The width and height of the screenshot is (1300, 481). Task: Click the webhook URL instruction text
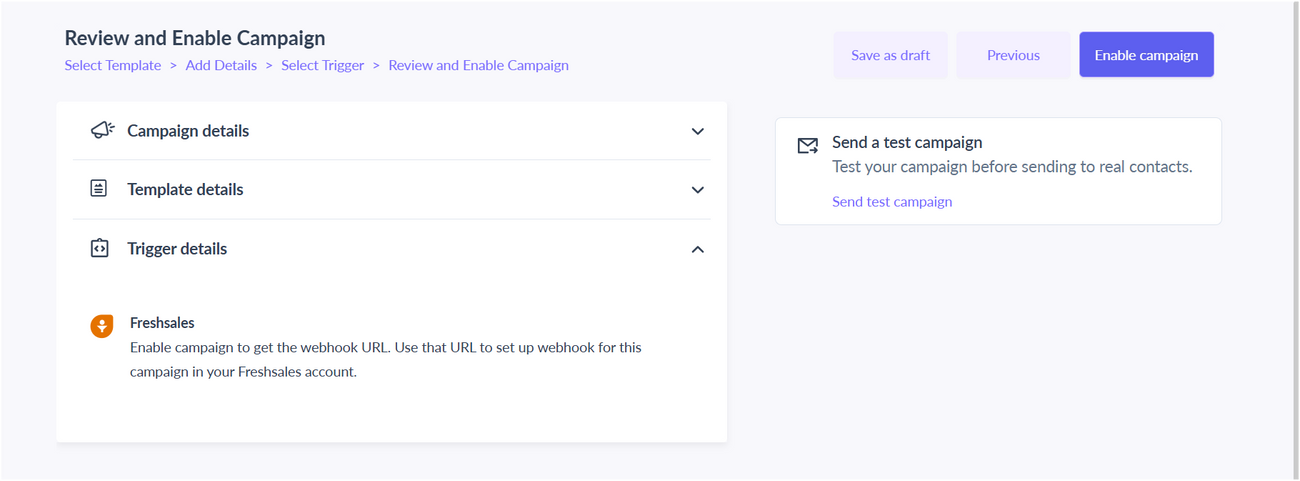(x=386, y=360)
